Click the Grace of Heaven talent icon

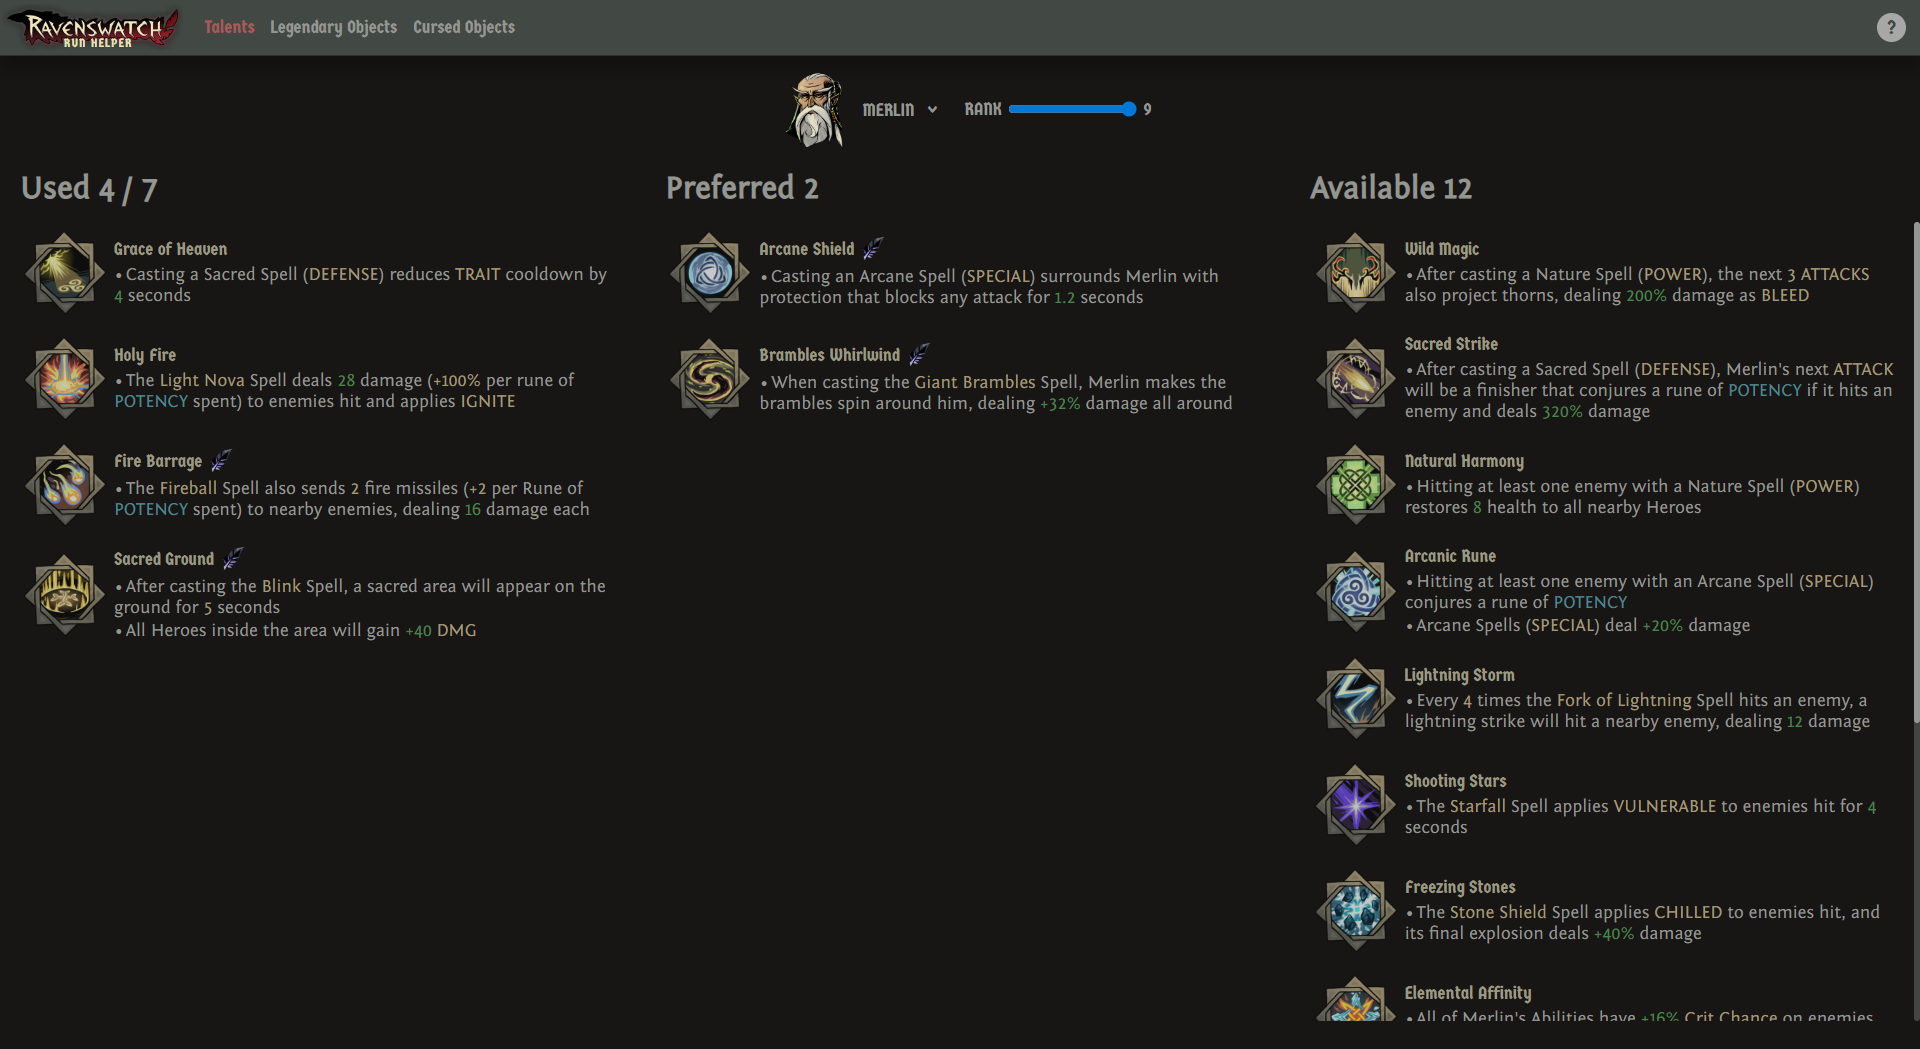65,272
